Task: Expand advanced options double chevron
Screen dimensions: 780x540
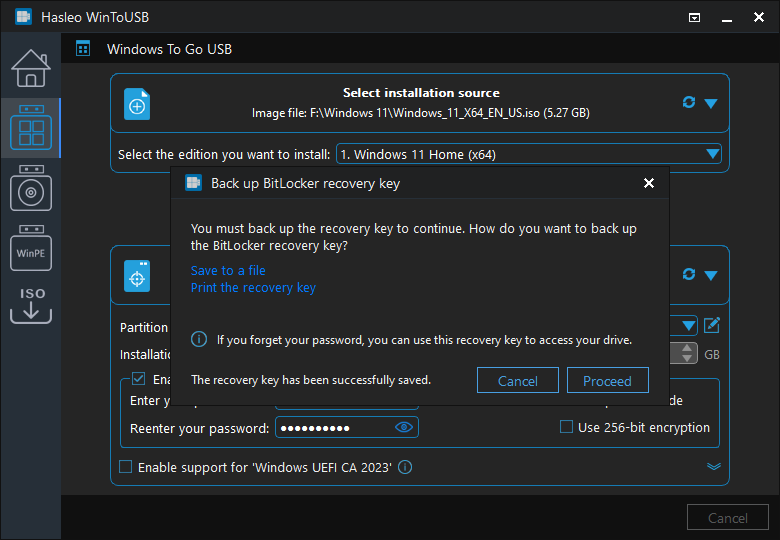Action: coord(714,466)
